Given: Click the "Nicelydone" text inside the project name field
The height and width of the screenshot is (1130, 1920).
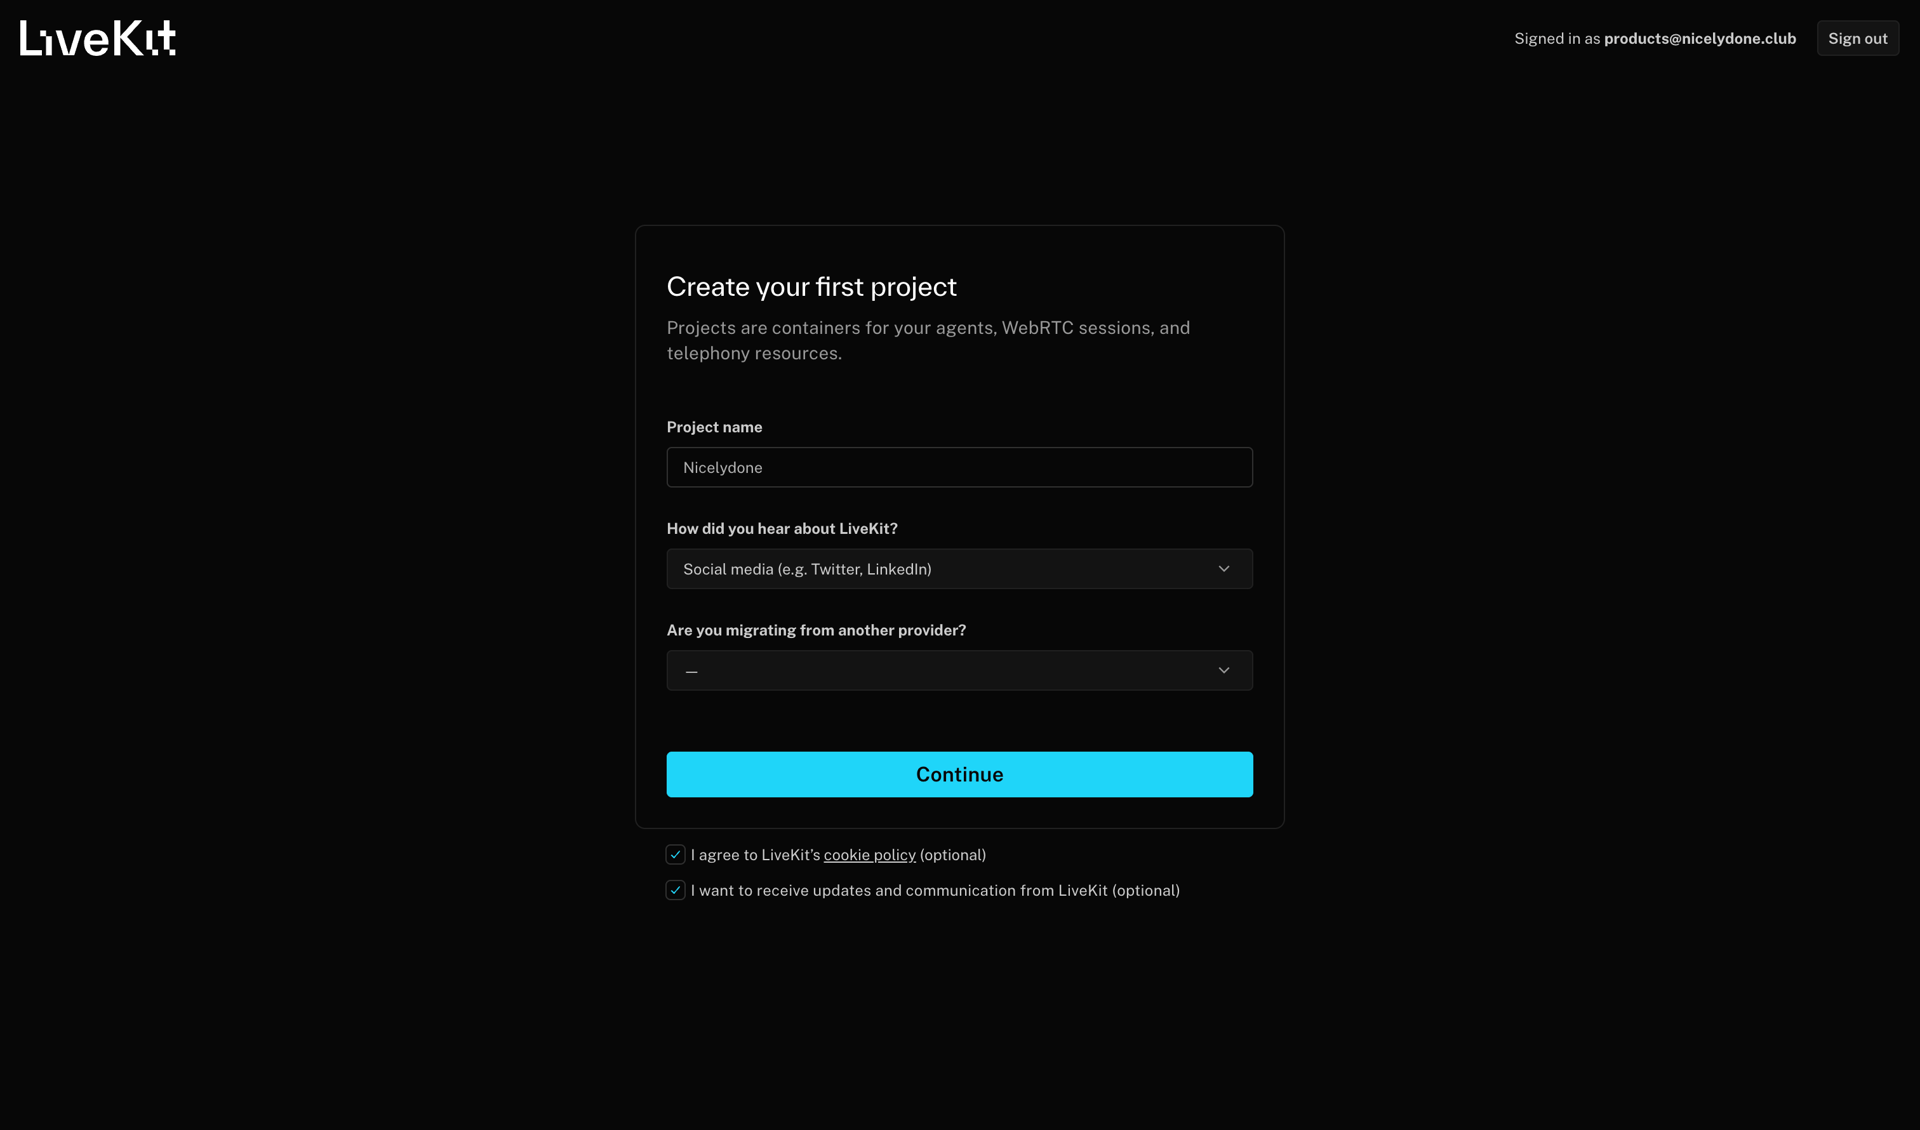Looking at the screenshot, I should tap(722, 467).
